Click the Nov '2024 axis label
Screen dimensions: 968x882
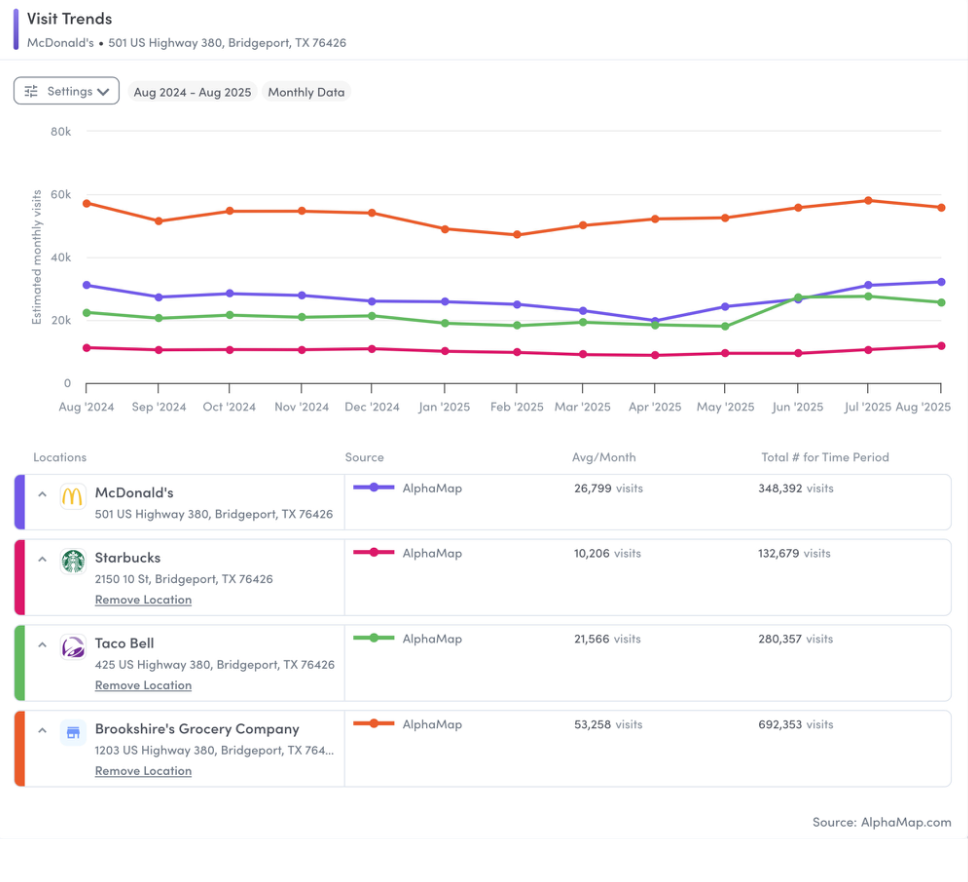point(301,407)
